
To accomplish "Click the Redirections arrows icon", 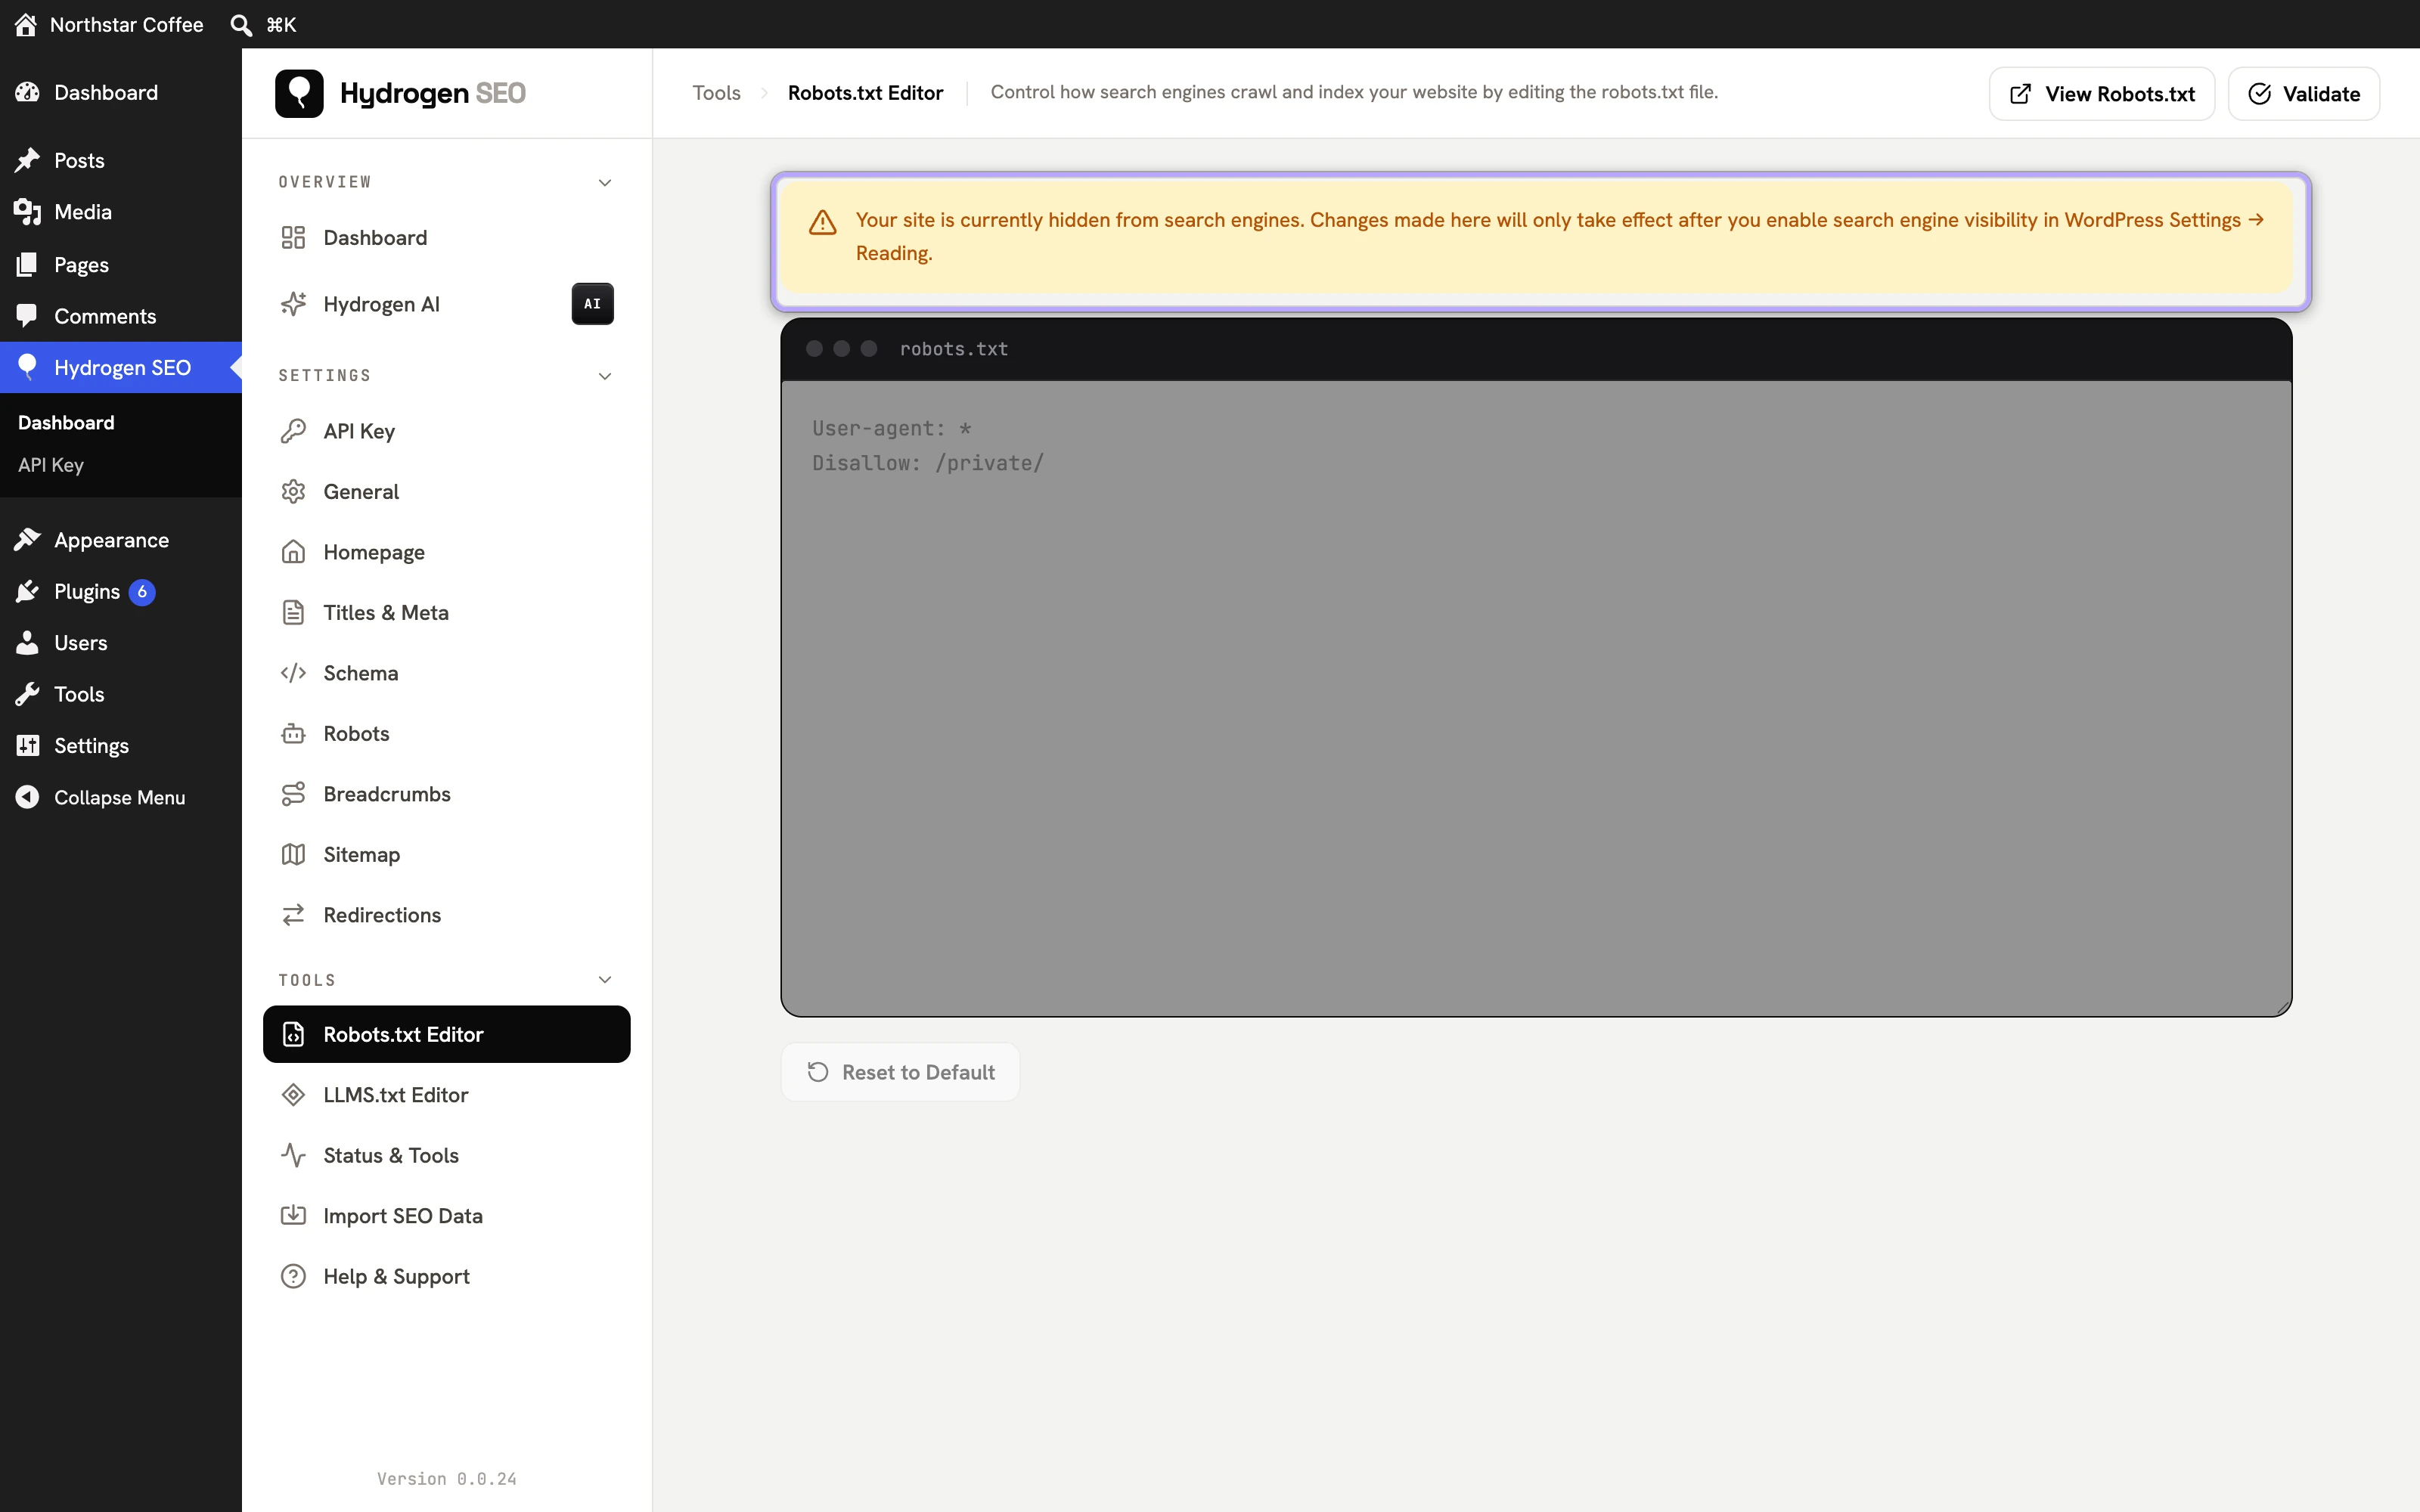I will 293,915.
